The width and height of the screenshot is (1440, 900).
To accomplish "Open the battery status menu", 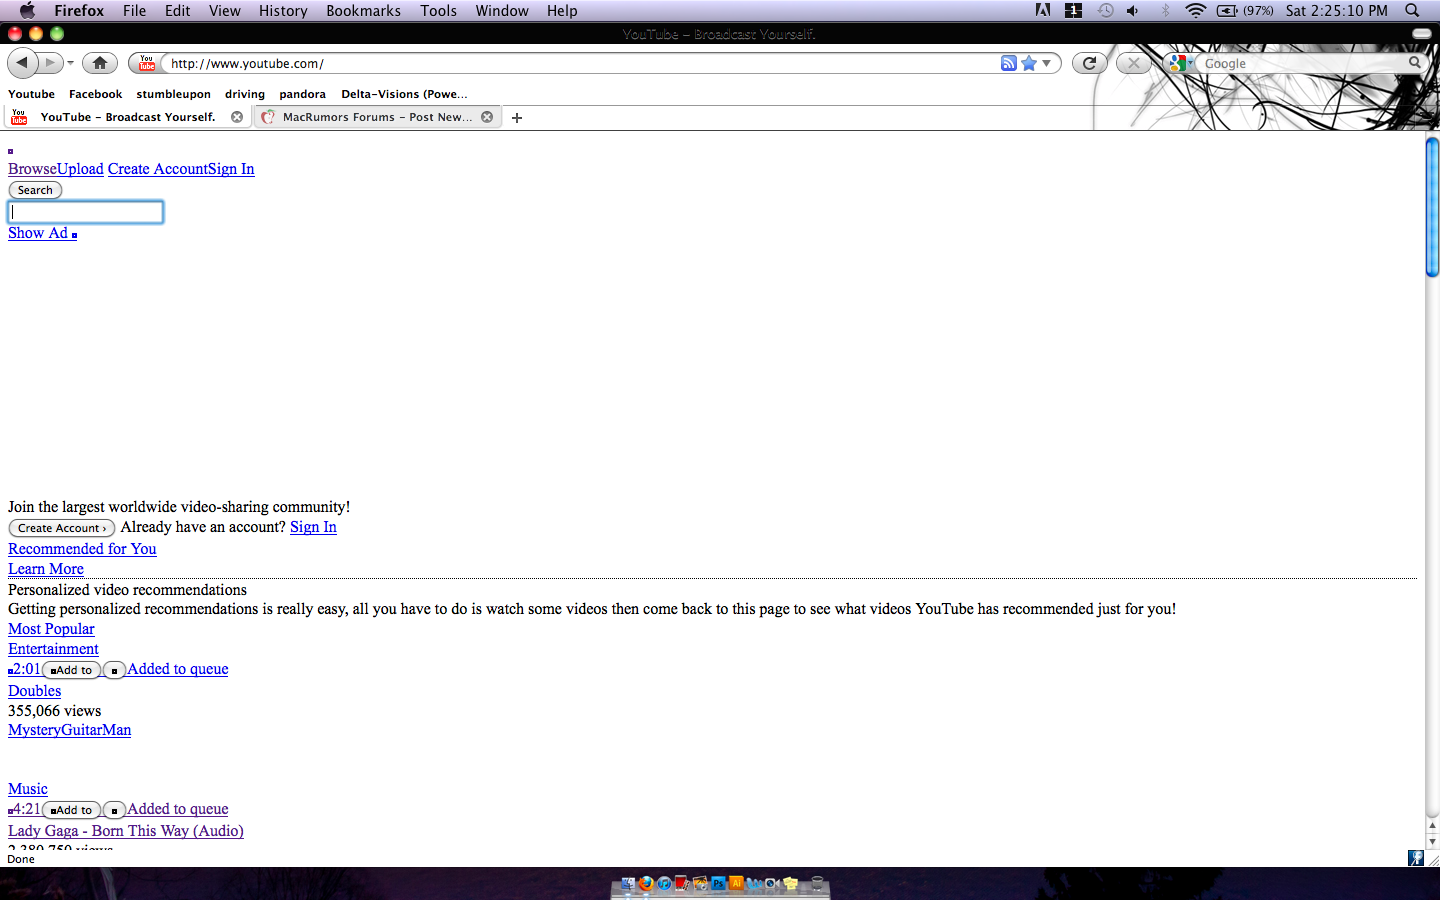I will (1245, 10).
